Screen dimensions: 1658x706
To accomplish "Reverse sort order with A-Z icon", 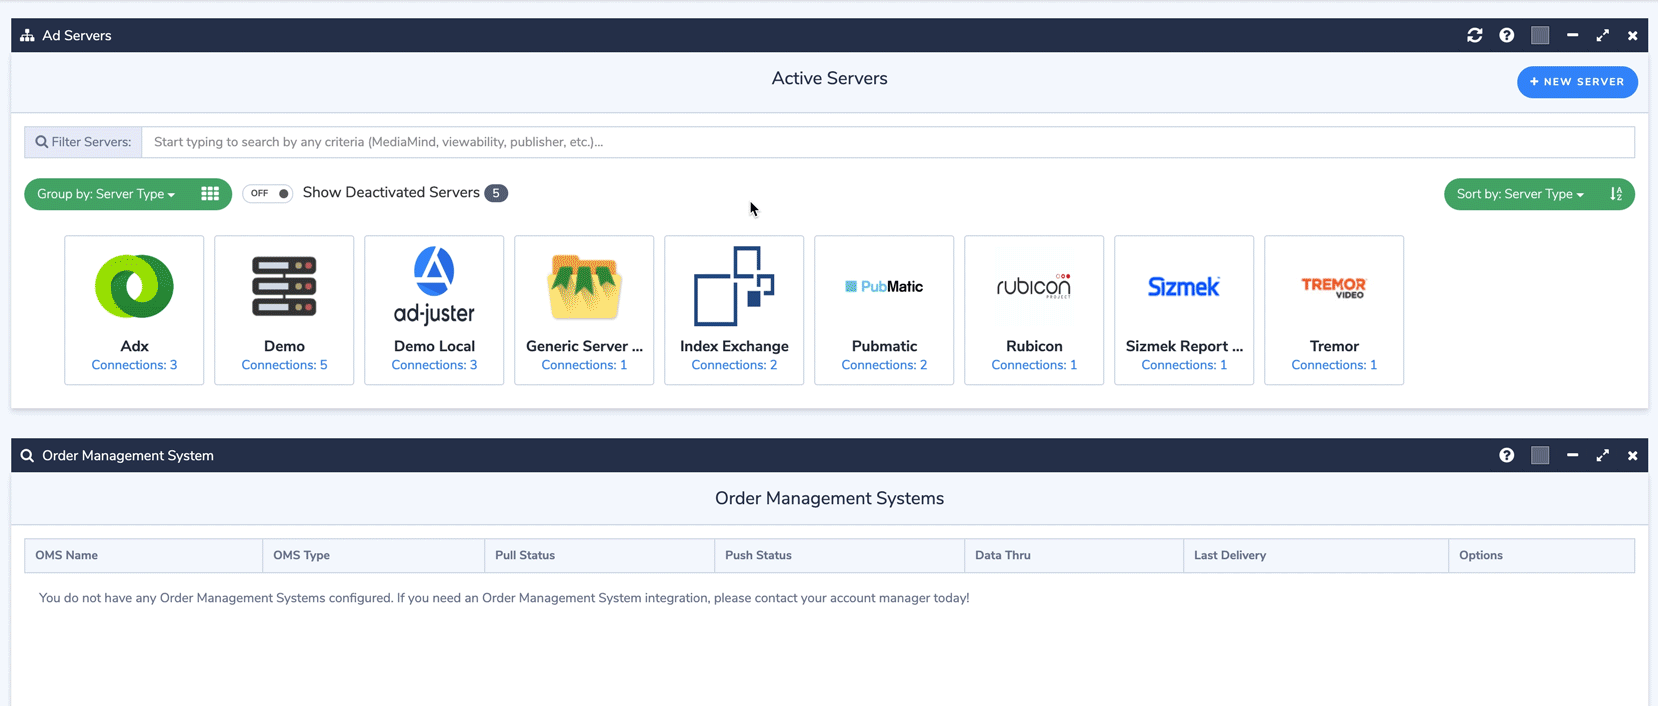I will tap(1616, 194).
